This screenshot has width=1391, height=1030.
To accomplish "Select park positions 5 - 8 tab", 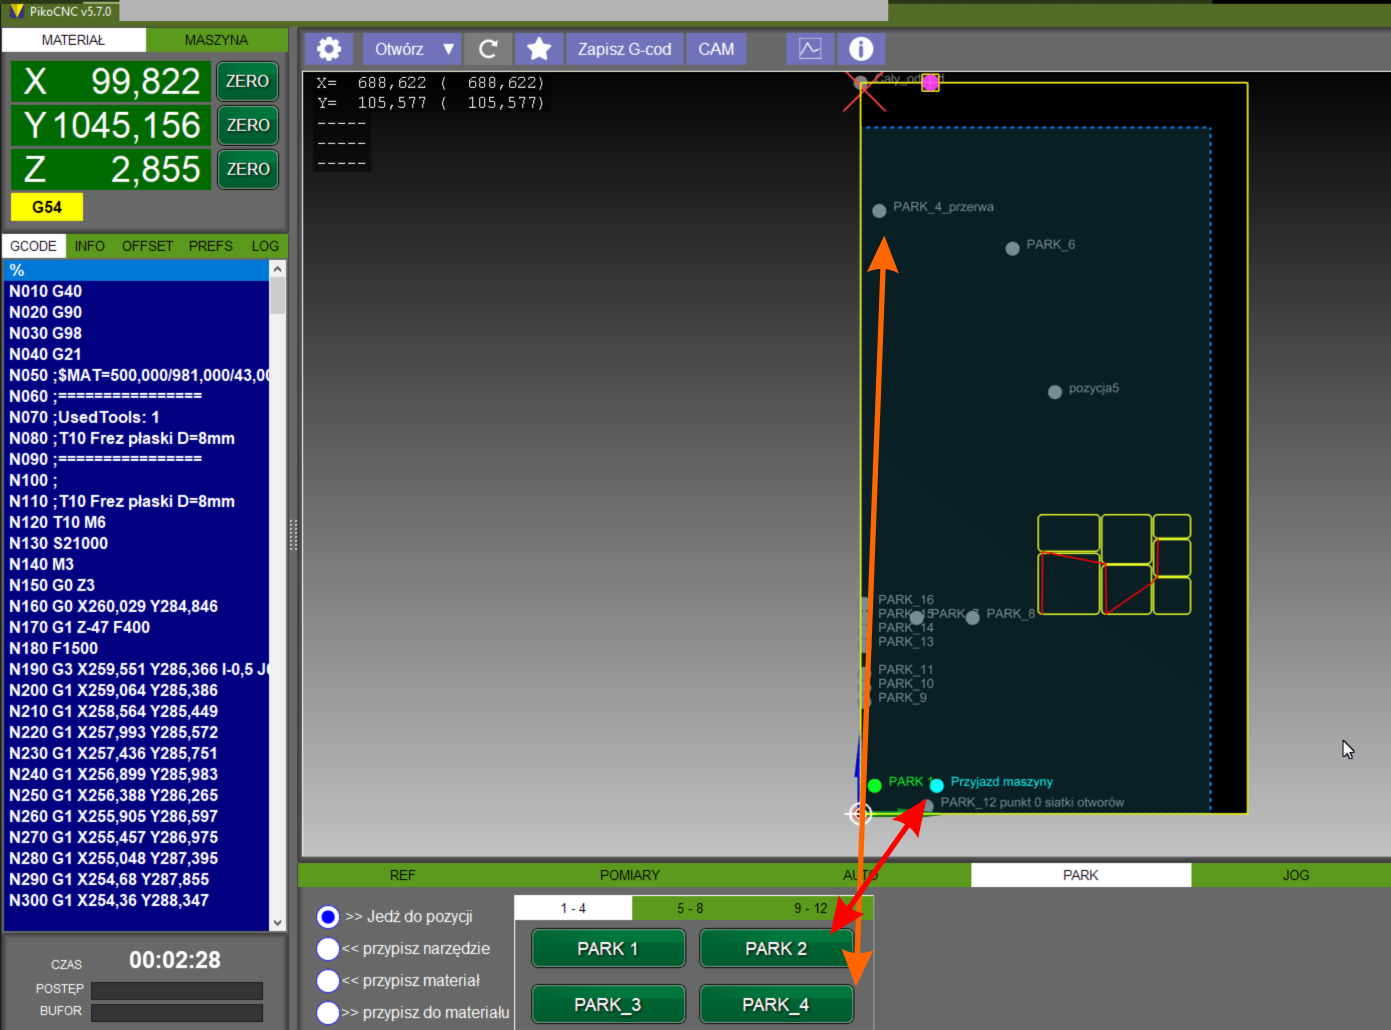I will click(x=690, y=908).
